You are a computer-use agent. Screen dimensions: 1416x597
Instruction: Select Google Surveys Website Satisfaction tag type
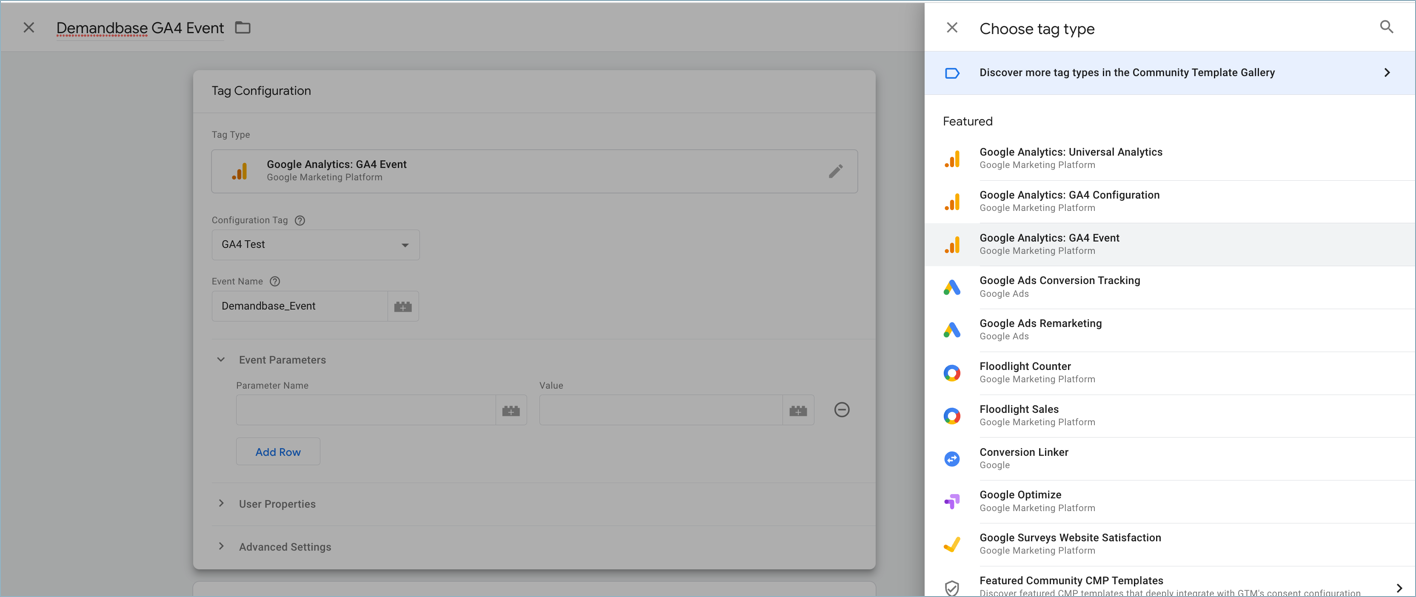(1170, 545)
